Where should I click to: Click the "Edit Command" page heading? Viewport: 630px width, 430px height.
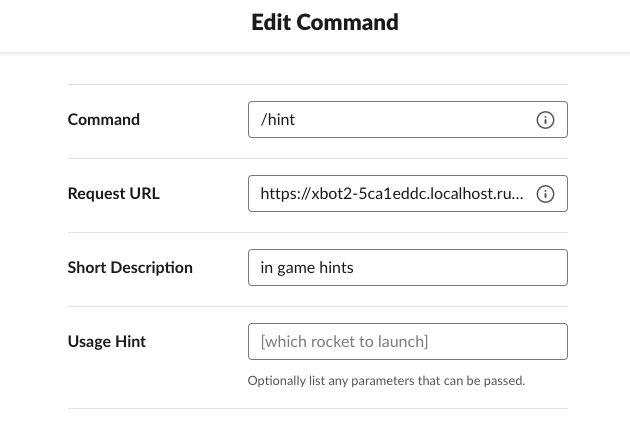pos(325,22)
